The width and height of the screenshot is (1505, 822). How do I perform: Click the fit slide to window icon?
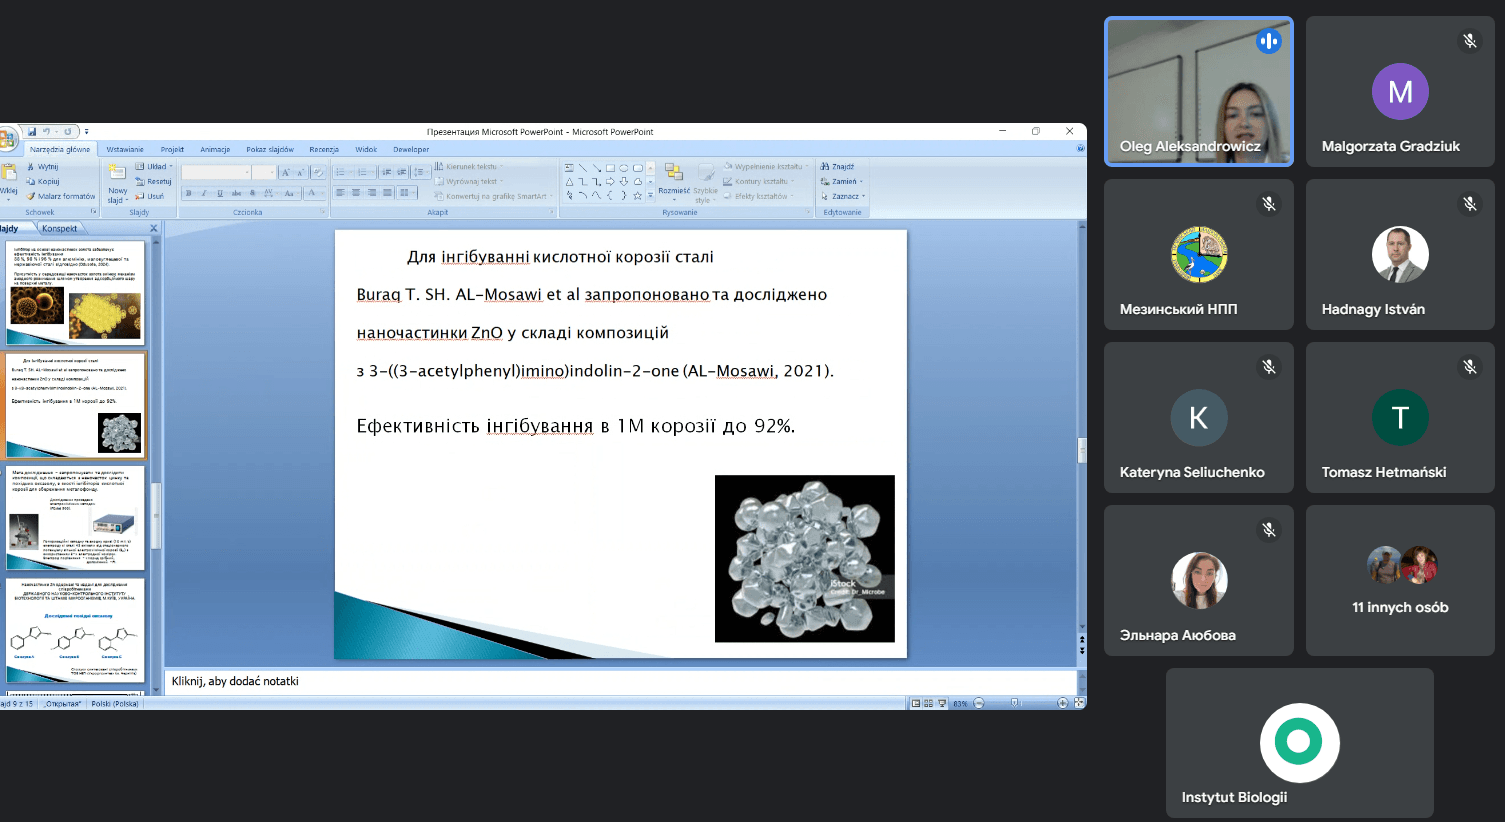click(x=1079, y=703)
